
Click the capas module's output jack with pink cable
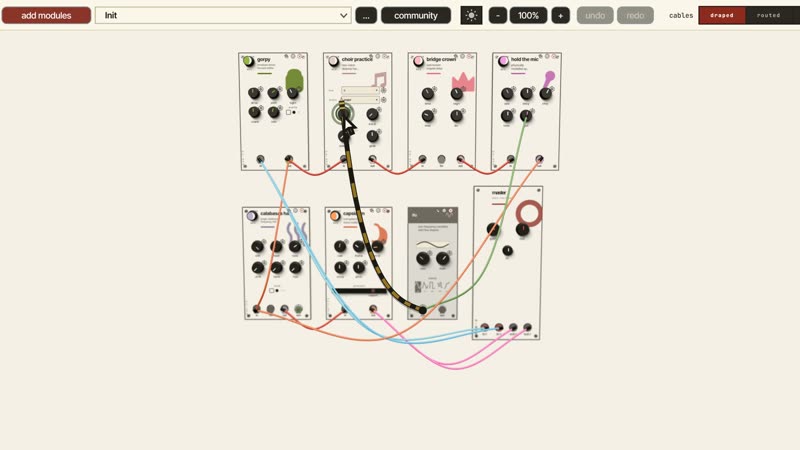tap(373, 309)
